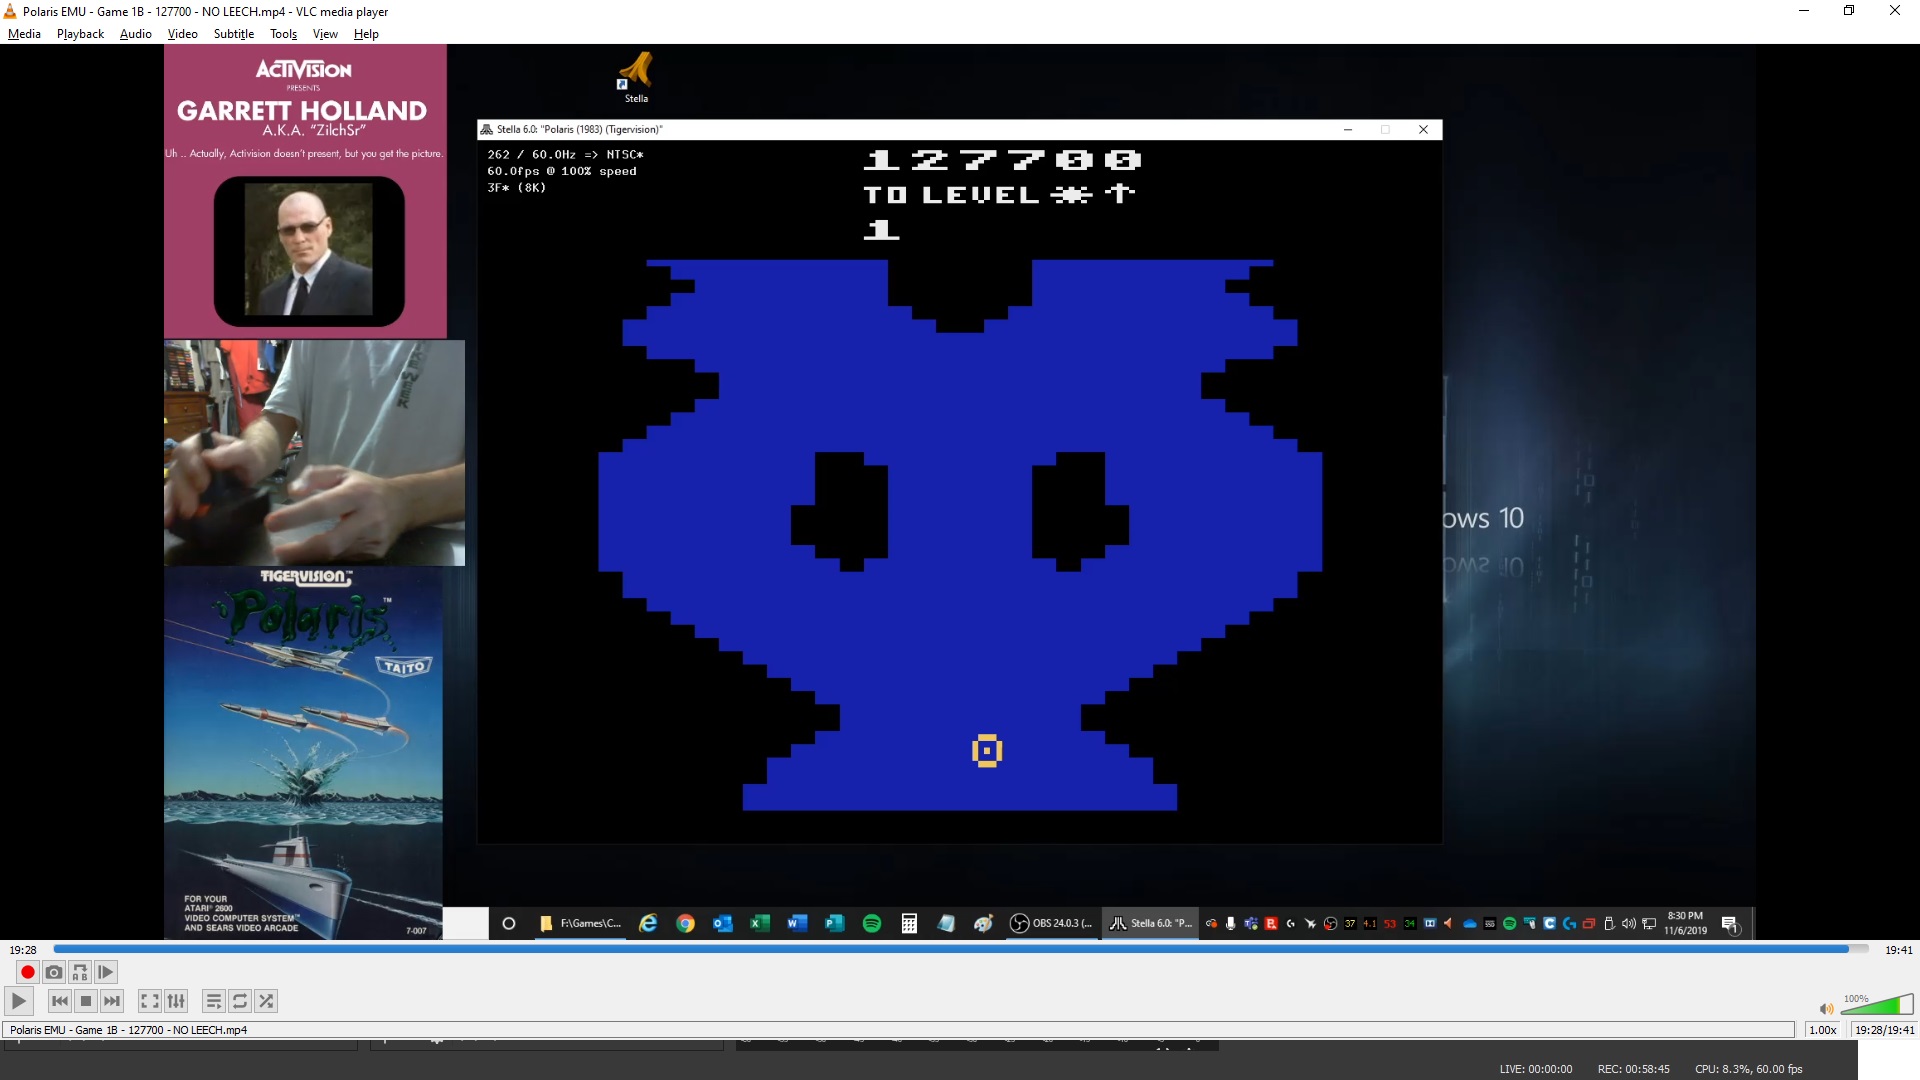Show extended settings and effects
The image size is (1920, 1080).
click(x=176, y=1001)
